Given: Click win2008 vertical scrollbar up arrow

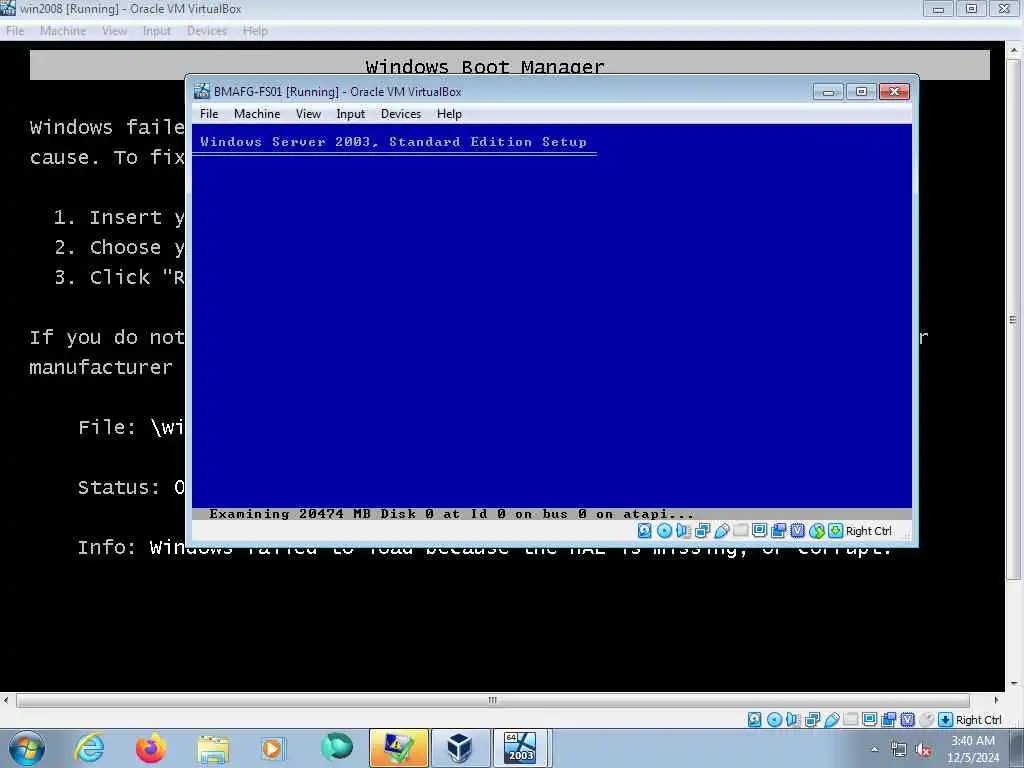Looking at the screenshot, I should point(1013,50).
